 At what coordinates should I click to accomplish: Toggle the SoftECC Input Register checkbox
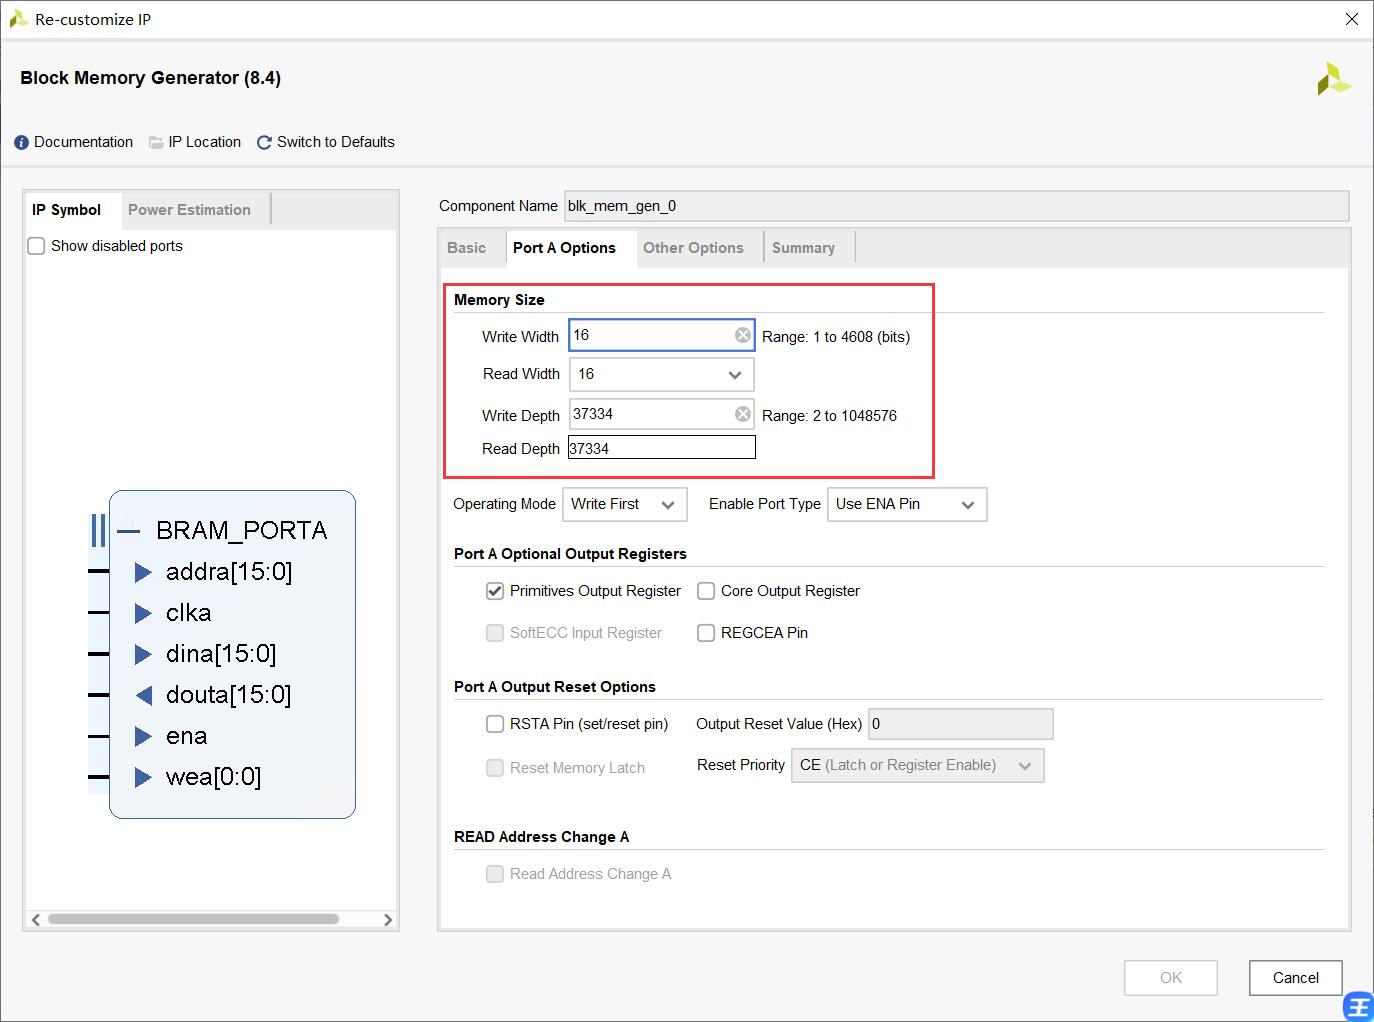click(495, 633)
